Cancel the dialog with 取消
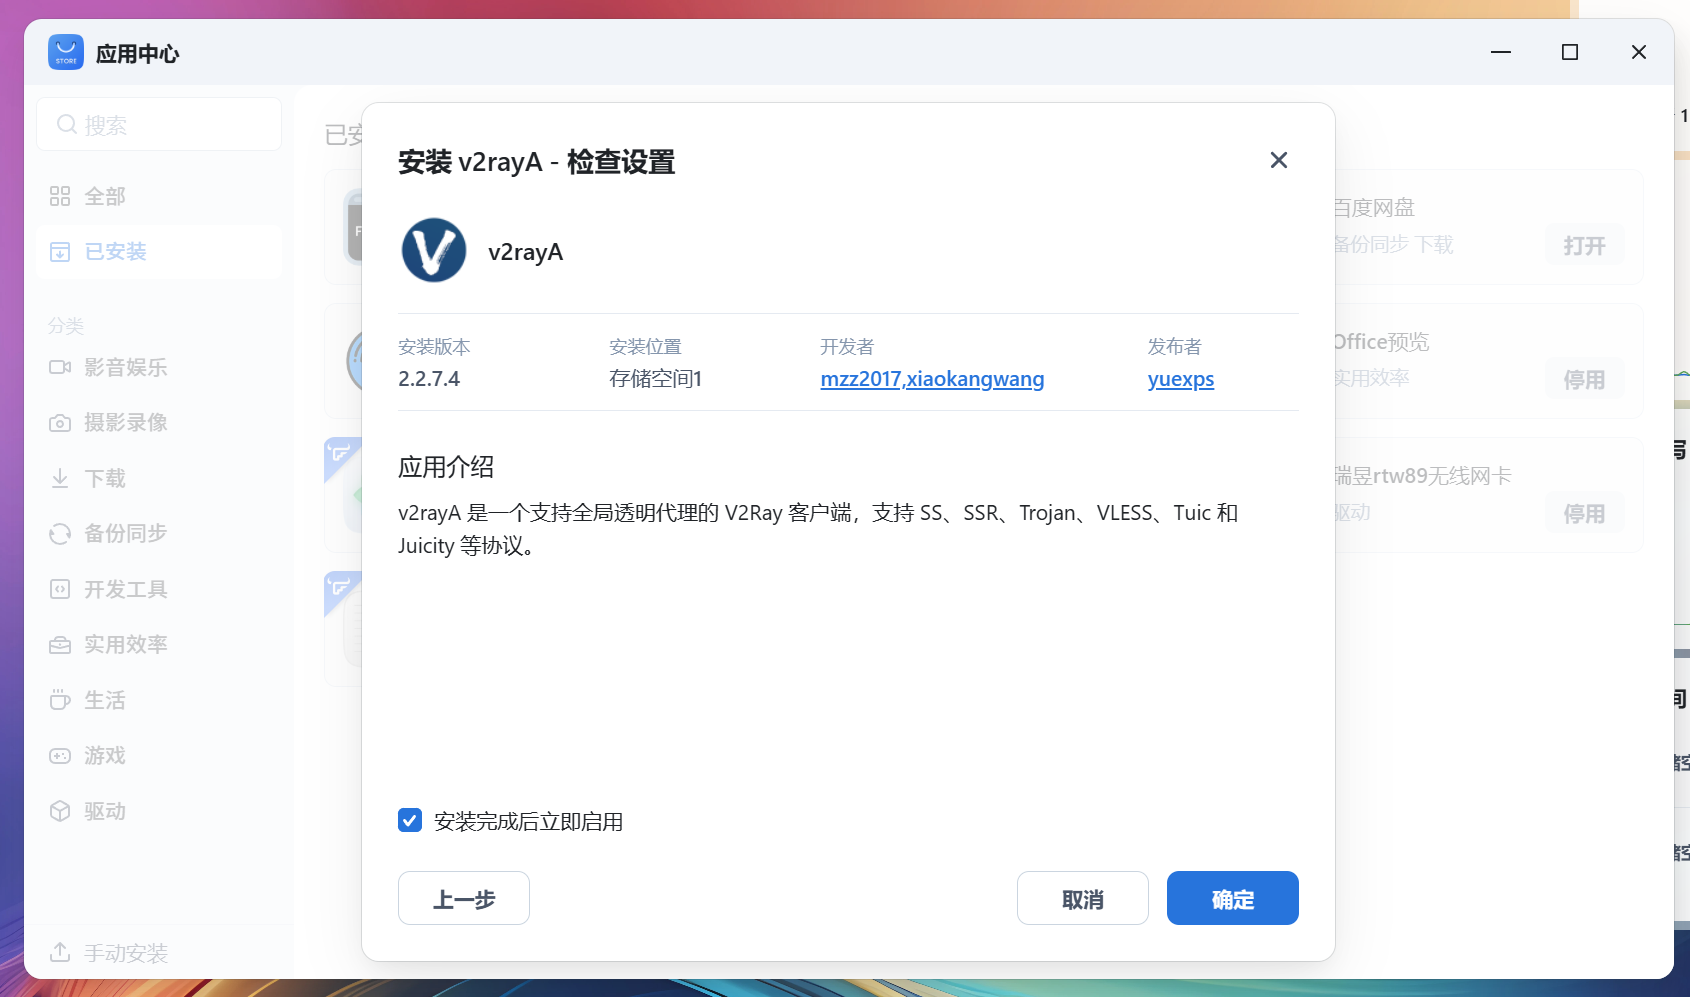Image resolution: width=1690 pixels, height=997 pixels. click(1082, 898)
